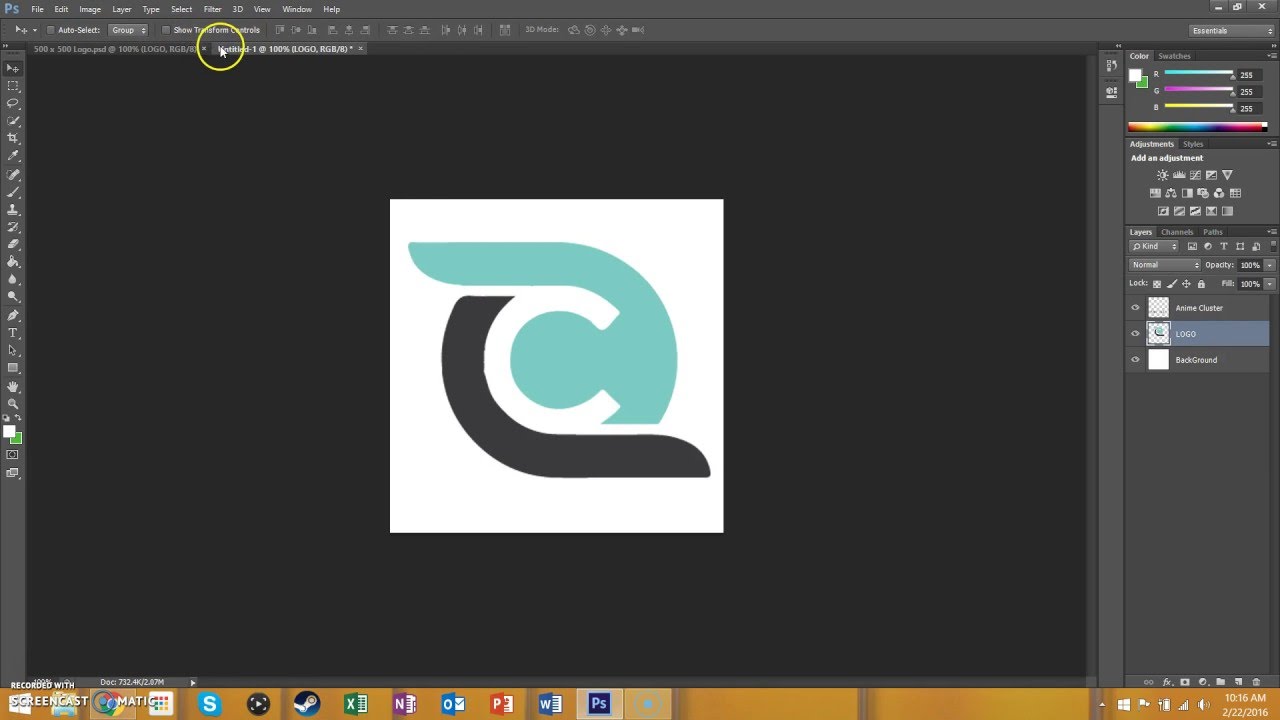1280x720 pixels.
Task: Select the Hand tool
Action: click(13, 386)
